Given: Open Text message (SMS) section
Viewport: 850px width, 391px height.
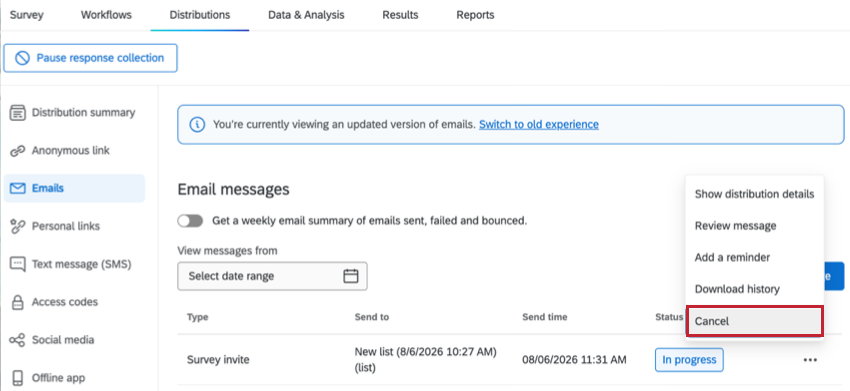Looking at the screenshot, I should coord(74,264).
